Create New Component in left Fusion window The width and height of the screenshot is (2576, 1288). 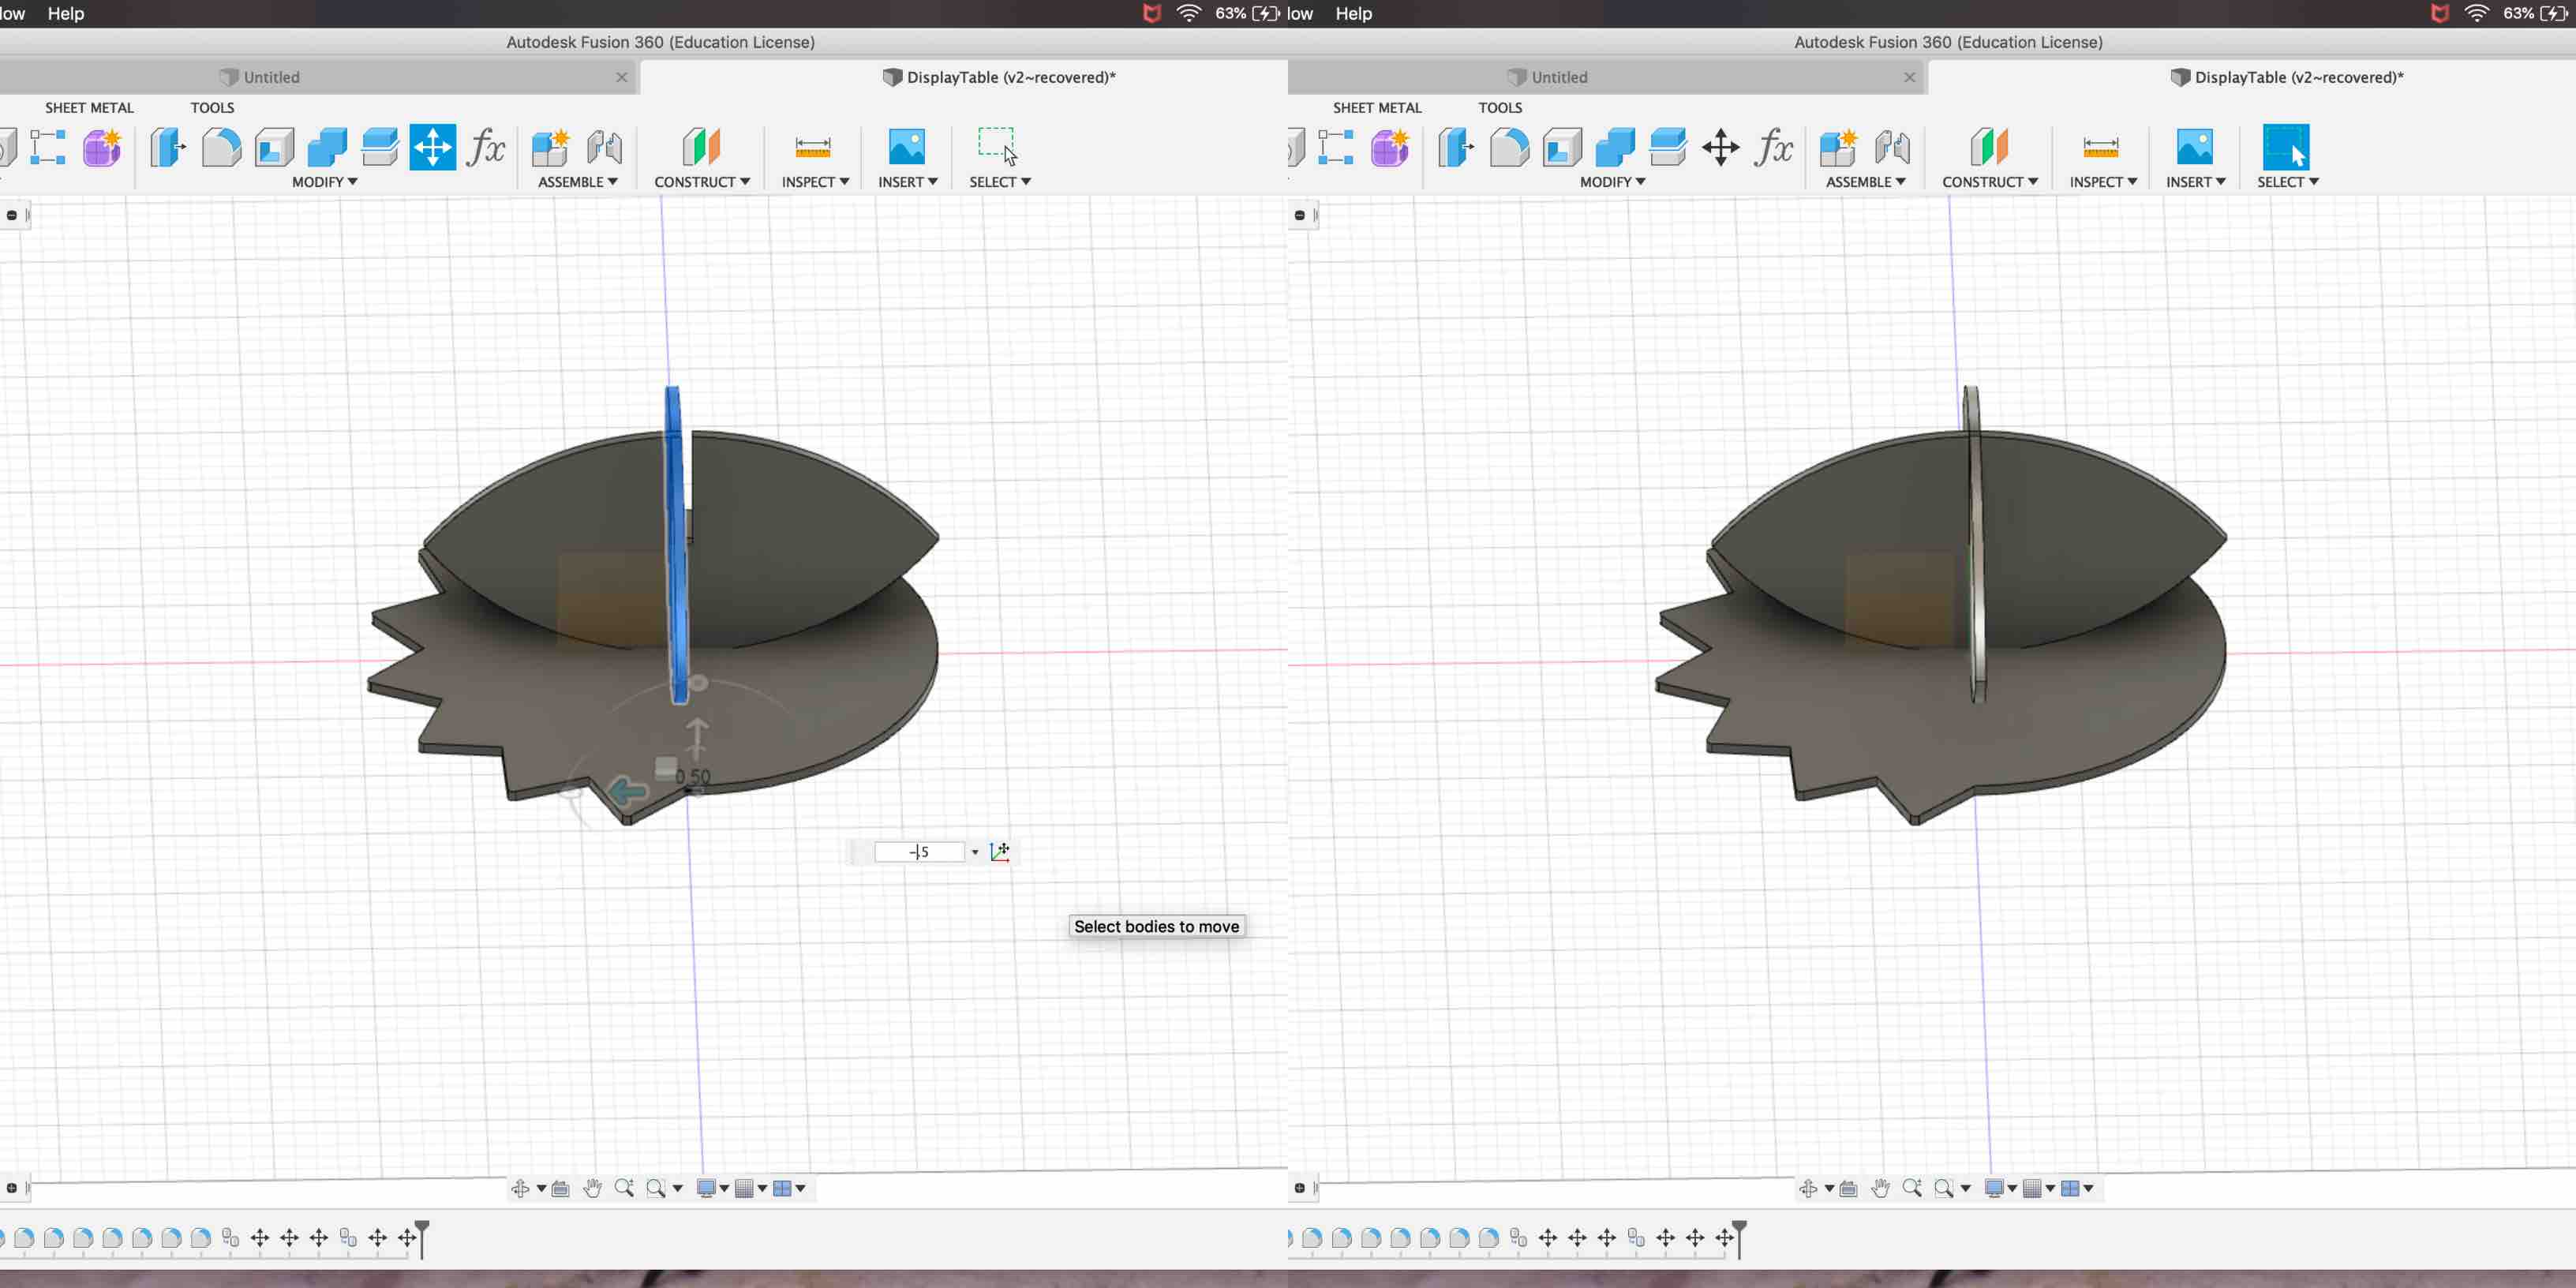tap(550, 148)
